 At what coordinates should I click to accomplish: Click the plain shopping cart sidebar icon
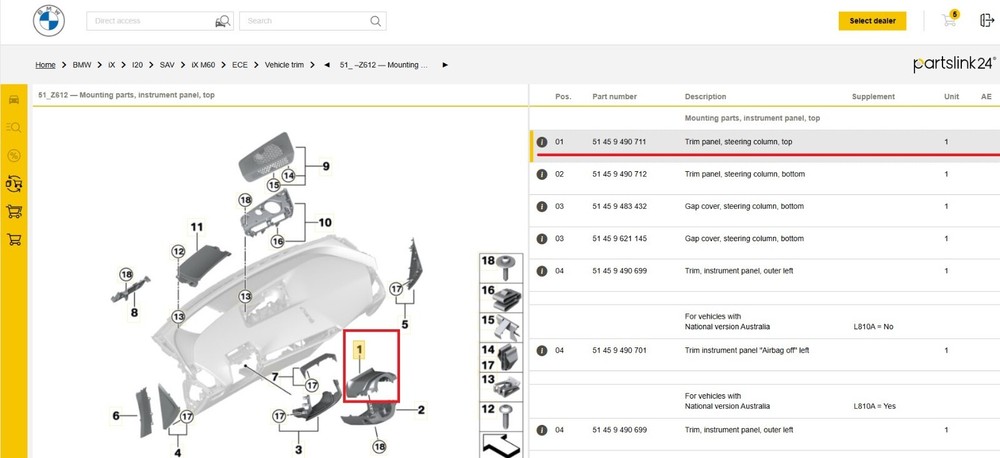click(x=14, y=239)
